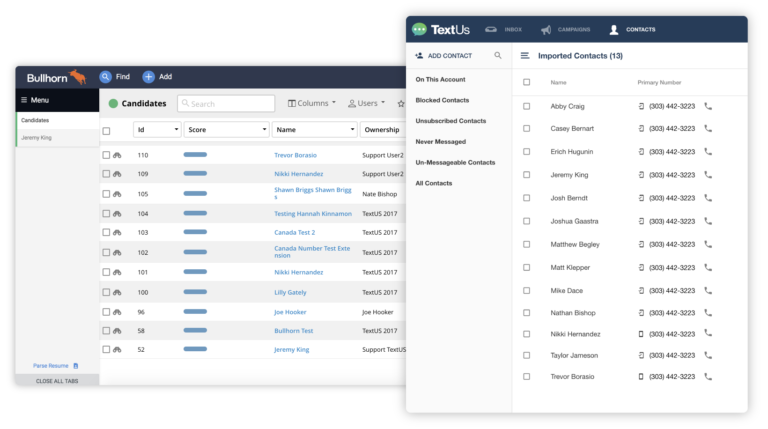Click the Name column header in TextUs
The width and height of the screenshot is (768, 429).
[x=558, y=83]
